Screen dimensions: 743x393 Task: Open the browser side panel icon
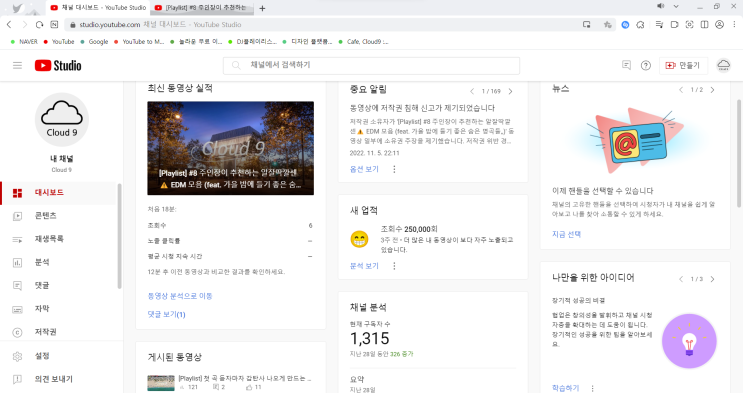pos(704,25)
